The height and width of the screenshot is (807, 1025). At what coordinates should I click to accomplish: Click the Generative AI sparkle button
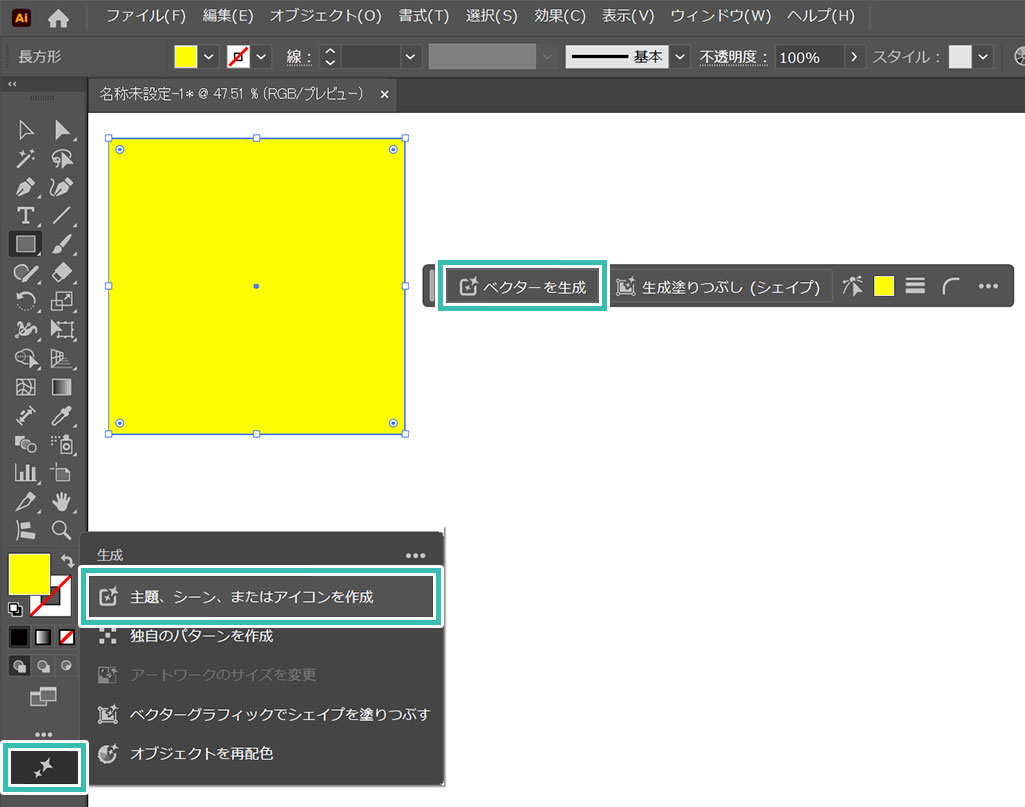pyautogui.click(x=44, y=768)
